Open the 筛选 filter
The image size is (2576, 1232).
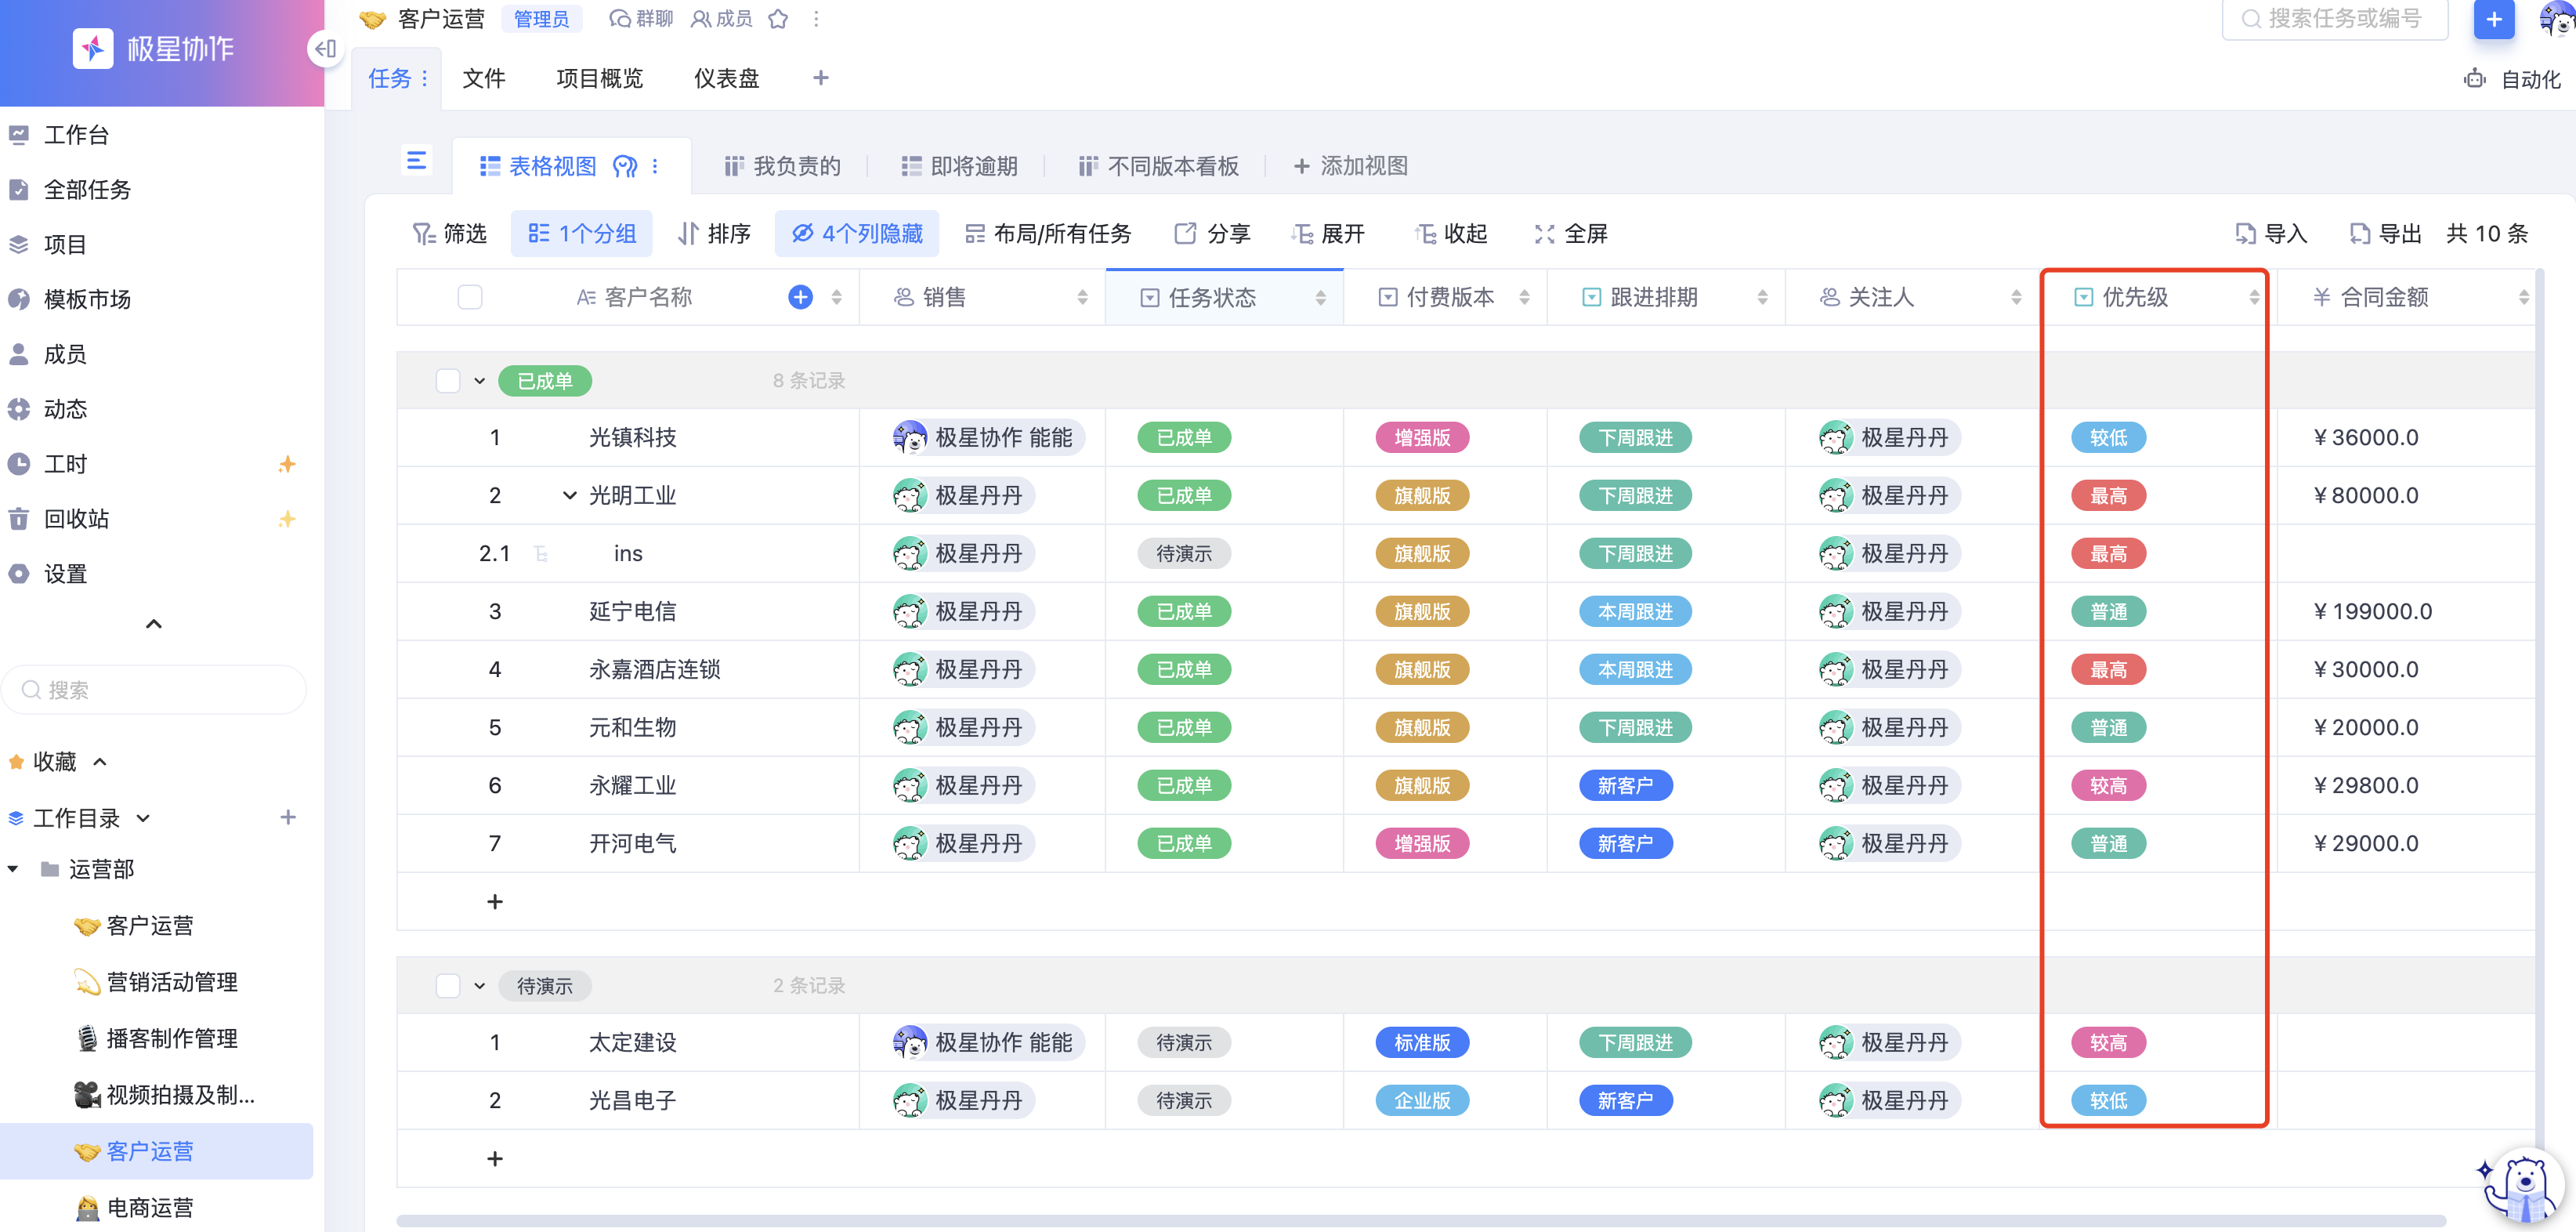point(450,234)
